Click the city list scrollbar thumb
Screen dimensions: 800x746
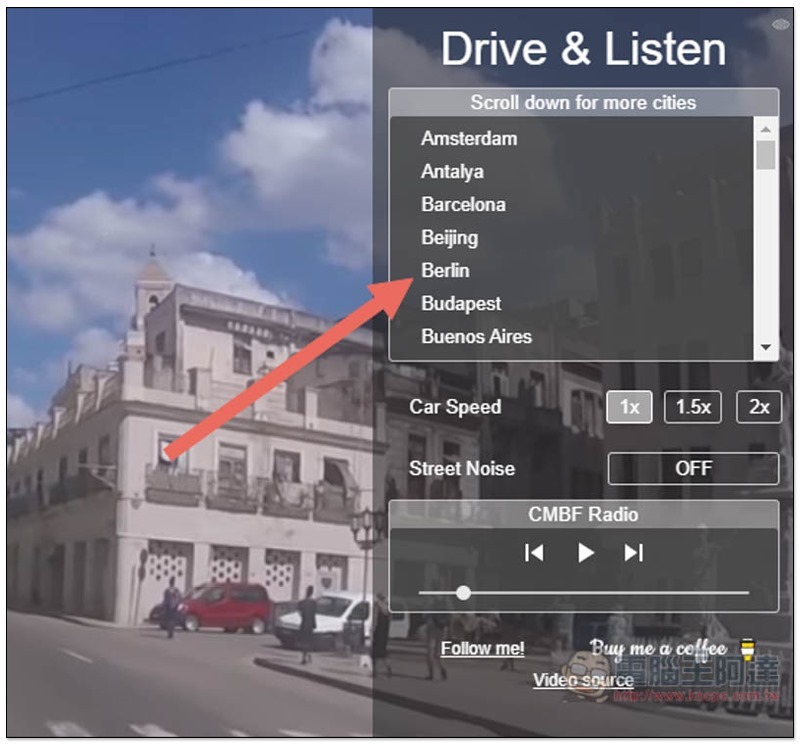click(x=766, y=155)
